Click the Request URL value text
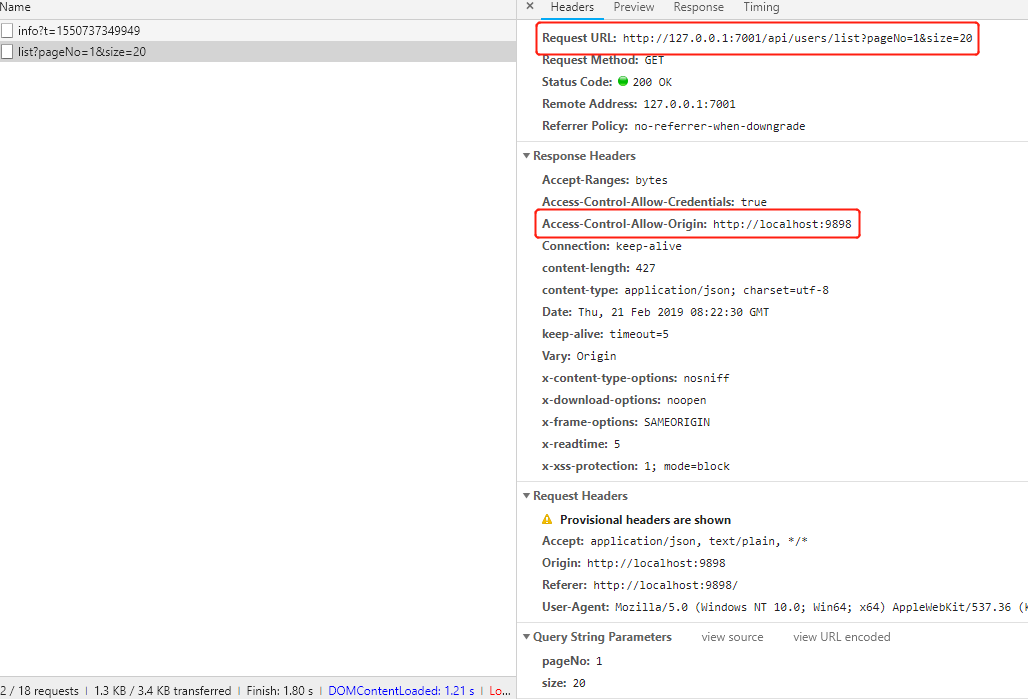The image size is (1028, 699). coord(797,39)
